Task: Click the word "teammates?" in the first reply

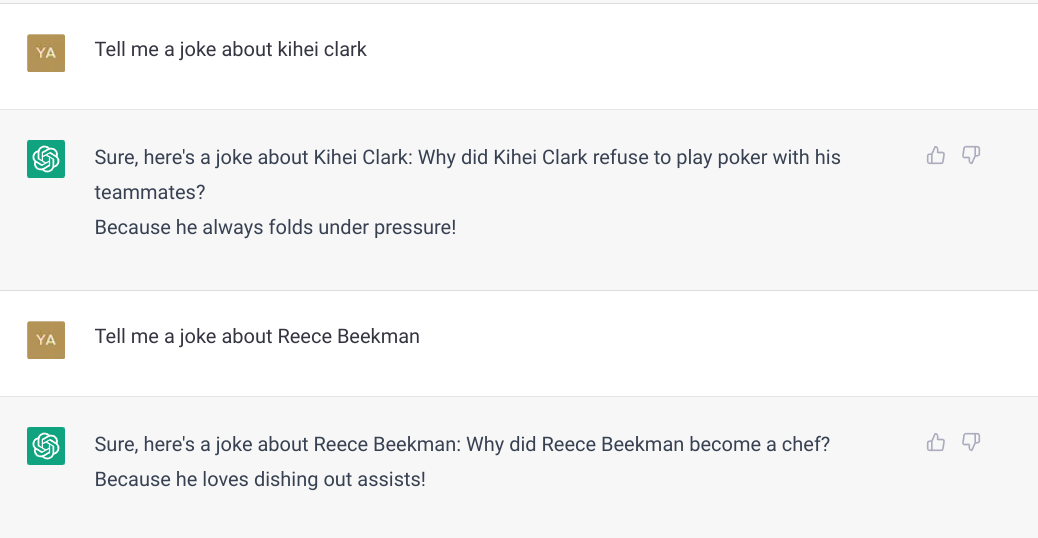Action: pos(141,192)
